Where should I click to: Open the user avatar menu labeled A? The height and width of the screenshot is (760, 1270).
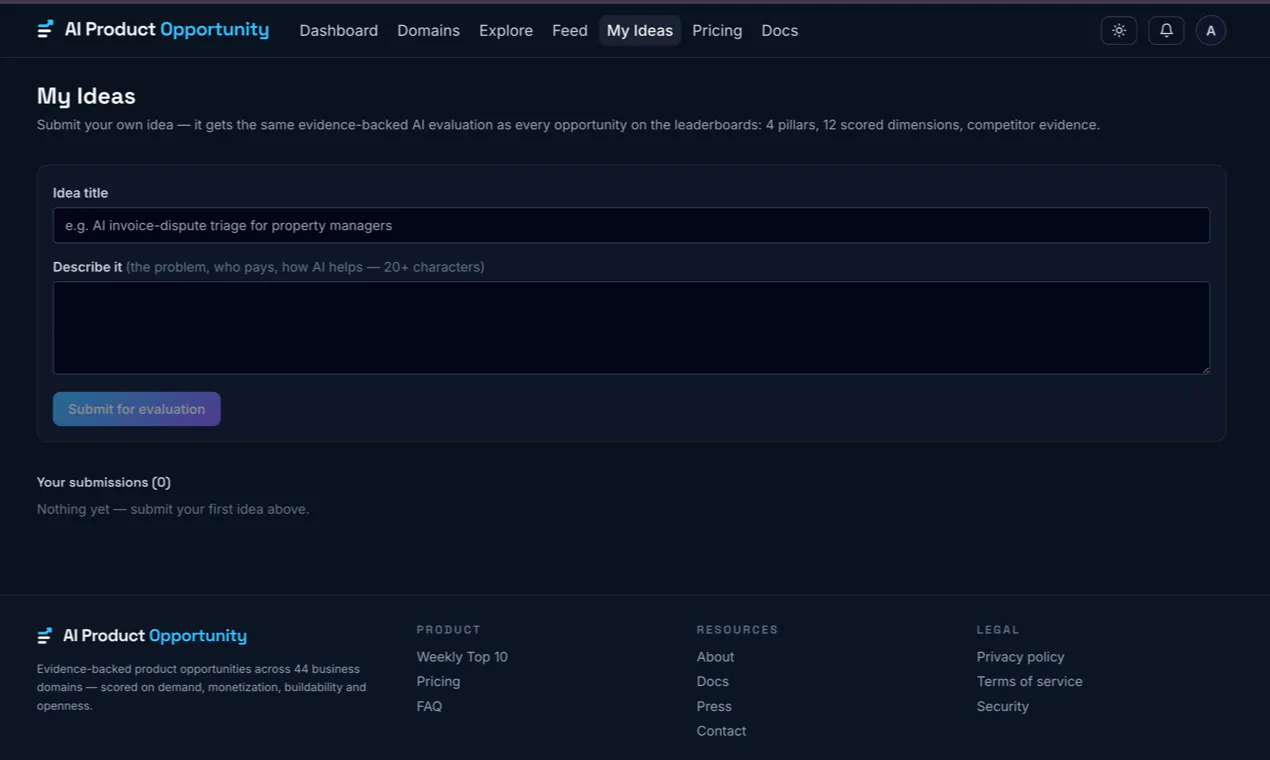[x=1211, y=30]
